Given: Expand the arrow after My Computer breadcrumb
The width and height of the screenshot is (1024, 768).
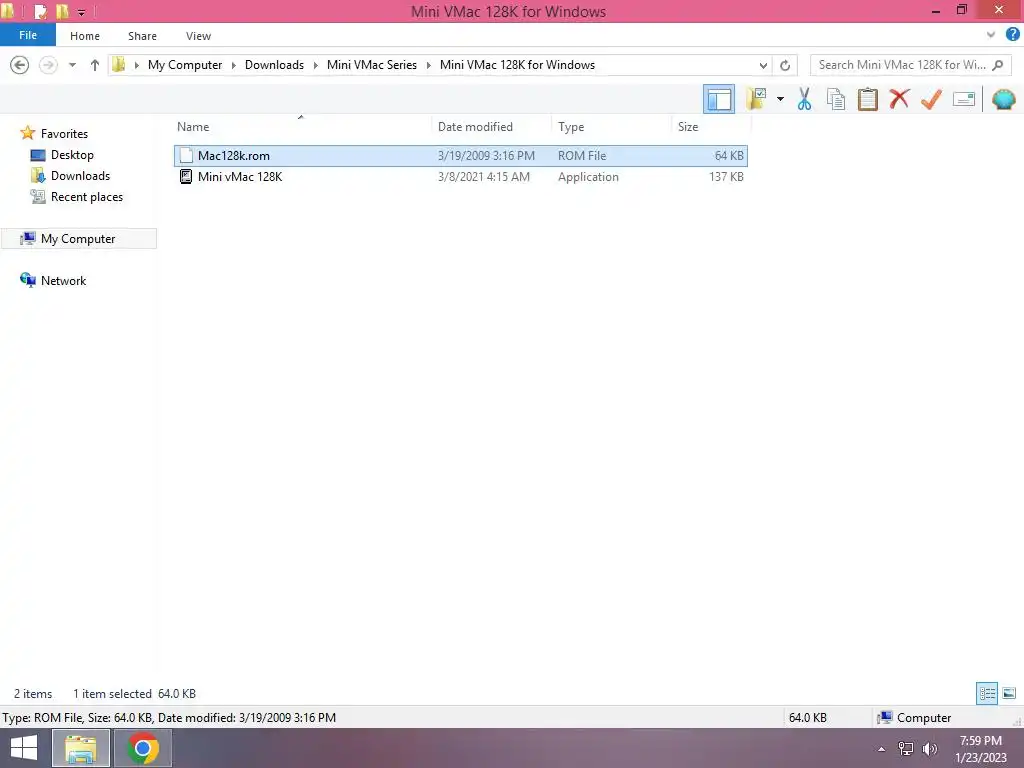Looking at the screenshot, I should point(233,65).
